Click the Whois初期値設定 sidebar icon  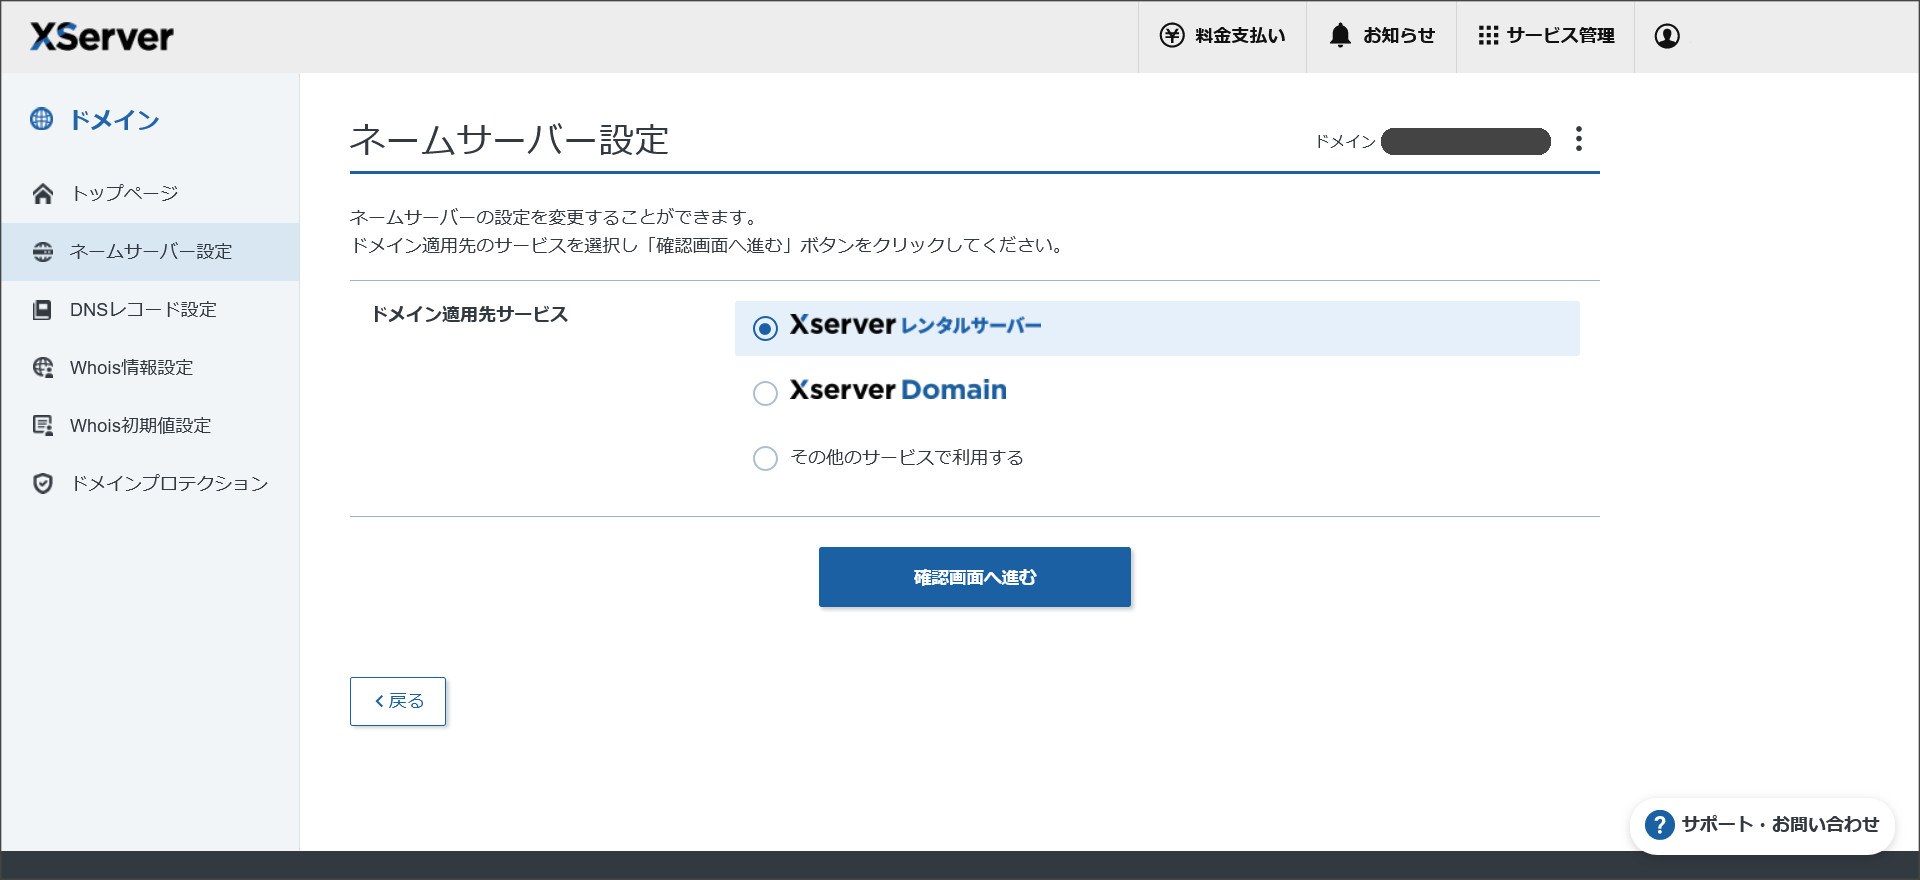click(43, 426)
